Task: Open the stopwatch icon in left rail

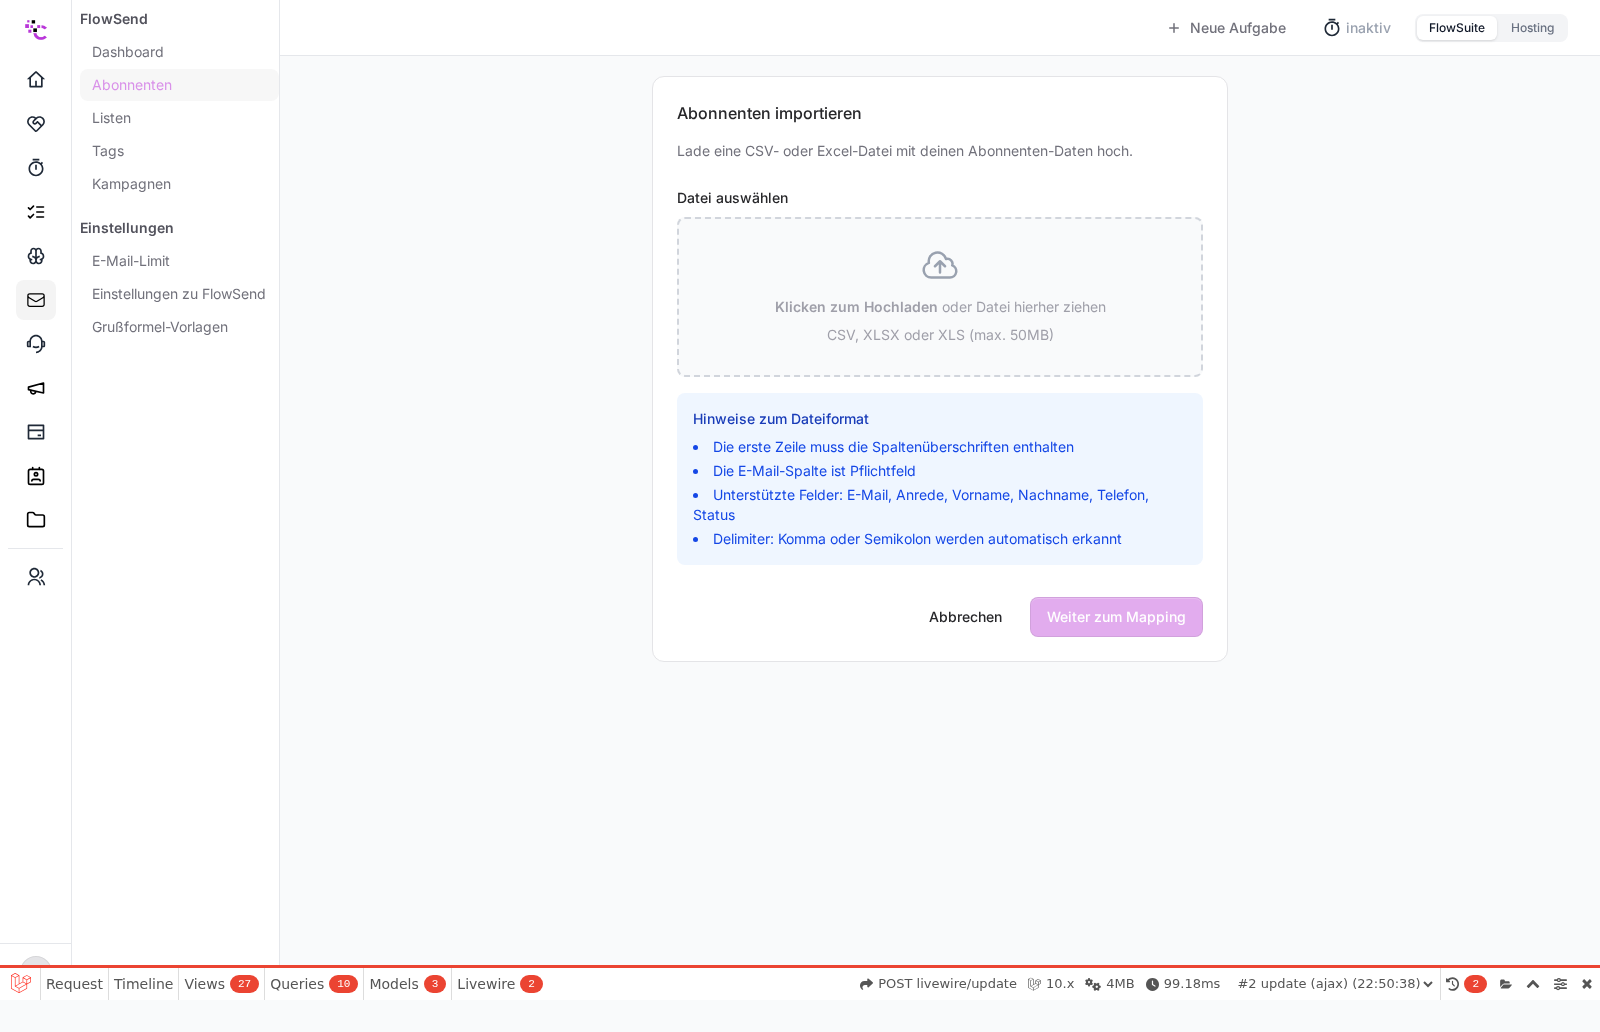Action: tap(36, 167)
